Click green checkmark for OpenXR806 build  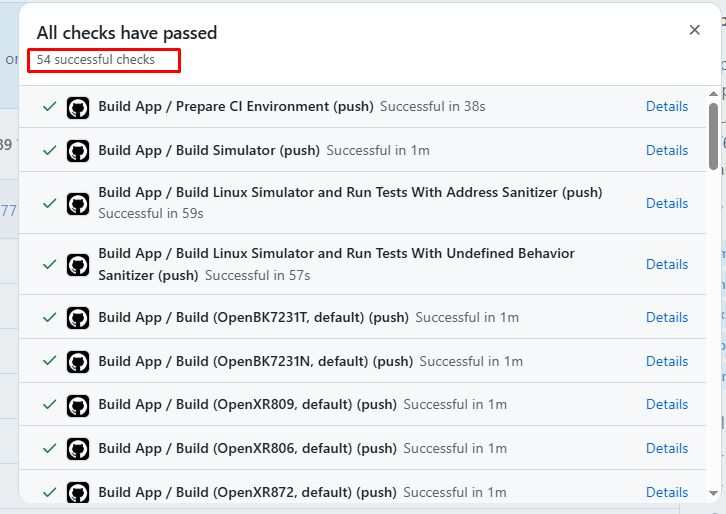(x=50, y=448)
